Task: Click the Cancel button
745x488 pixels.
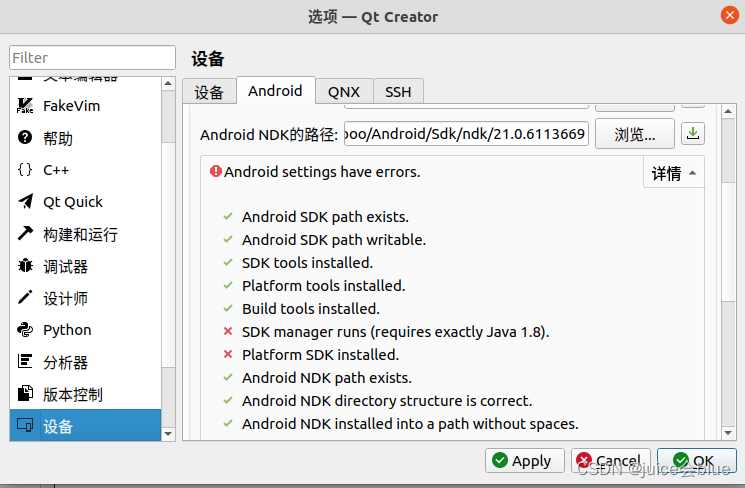Action: (x=611, y=460)
